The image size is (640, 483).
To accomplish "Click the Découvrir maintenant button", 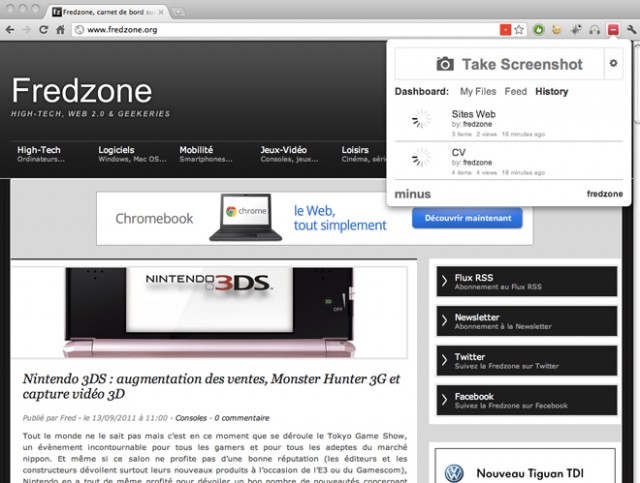I will [x=467, y=218].
